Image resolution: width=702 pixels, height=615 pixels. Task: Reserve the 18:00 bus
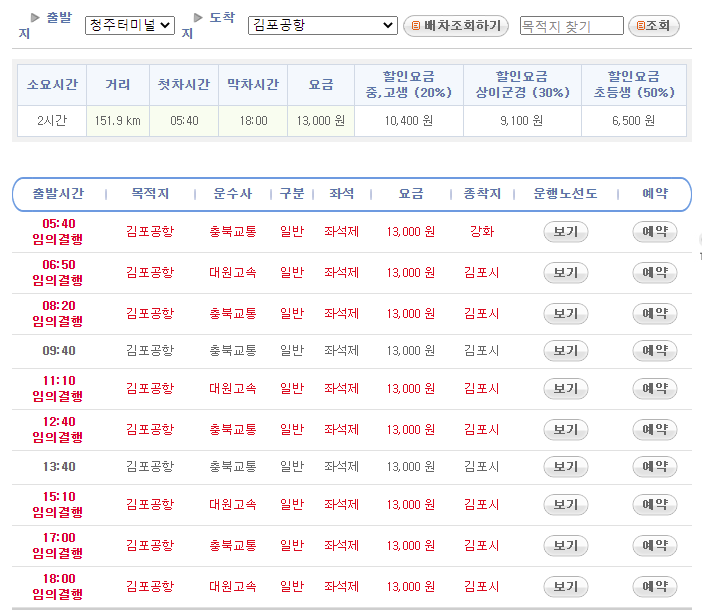[655, 587]
